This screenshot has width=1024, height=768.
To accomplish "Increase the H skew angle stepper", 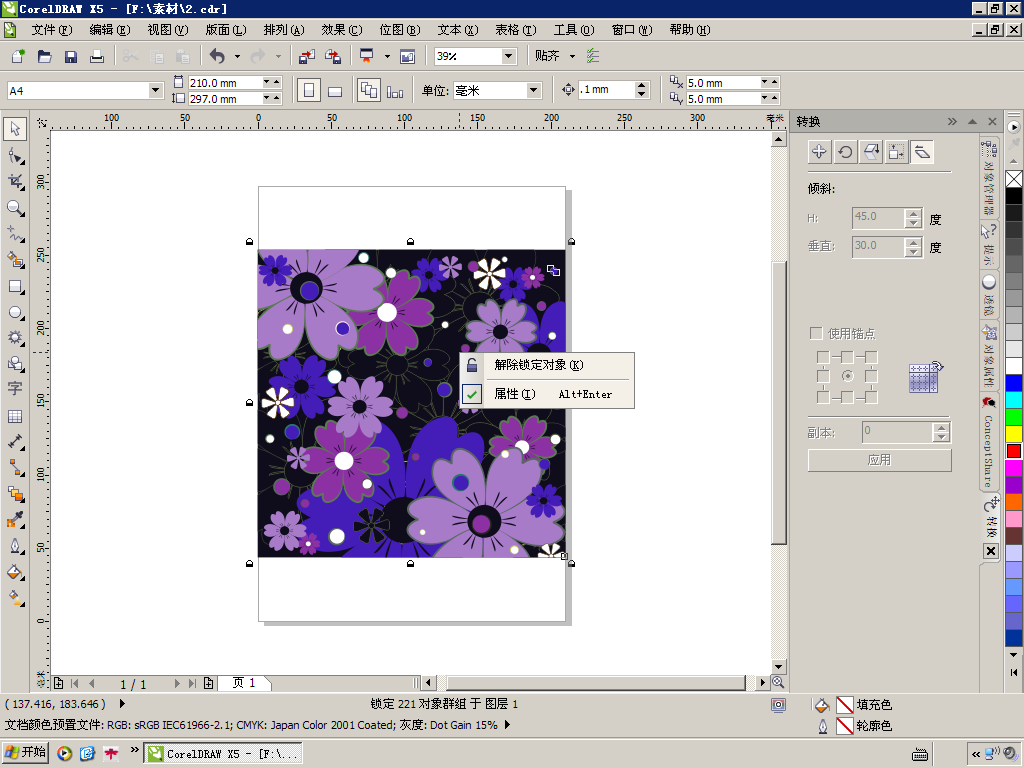I will [x=914, y=214].
